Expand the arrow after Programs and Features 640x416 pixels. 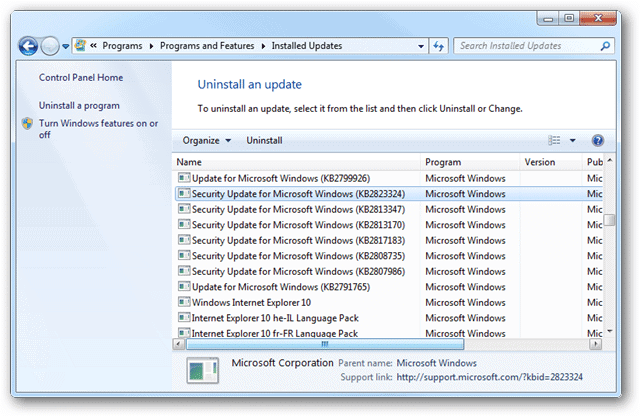tap(263, 46)
